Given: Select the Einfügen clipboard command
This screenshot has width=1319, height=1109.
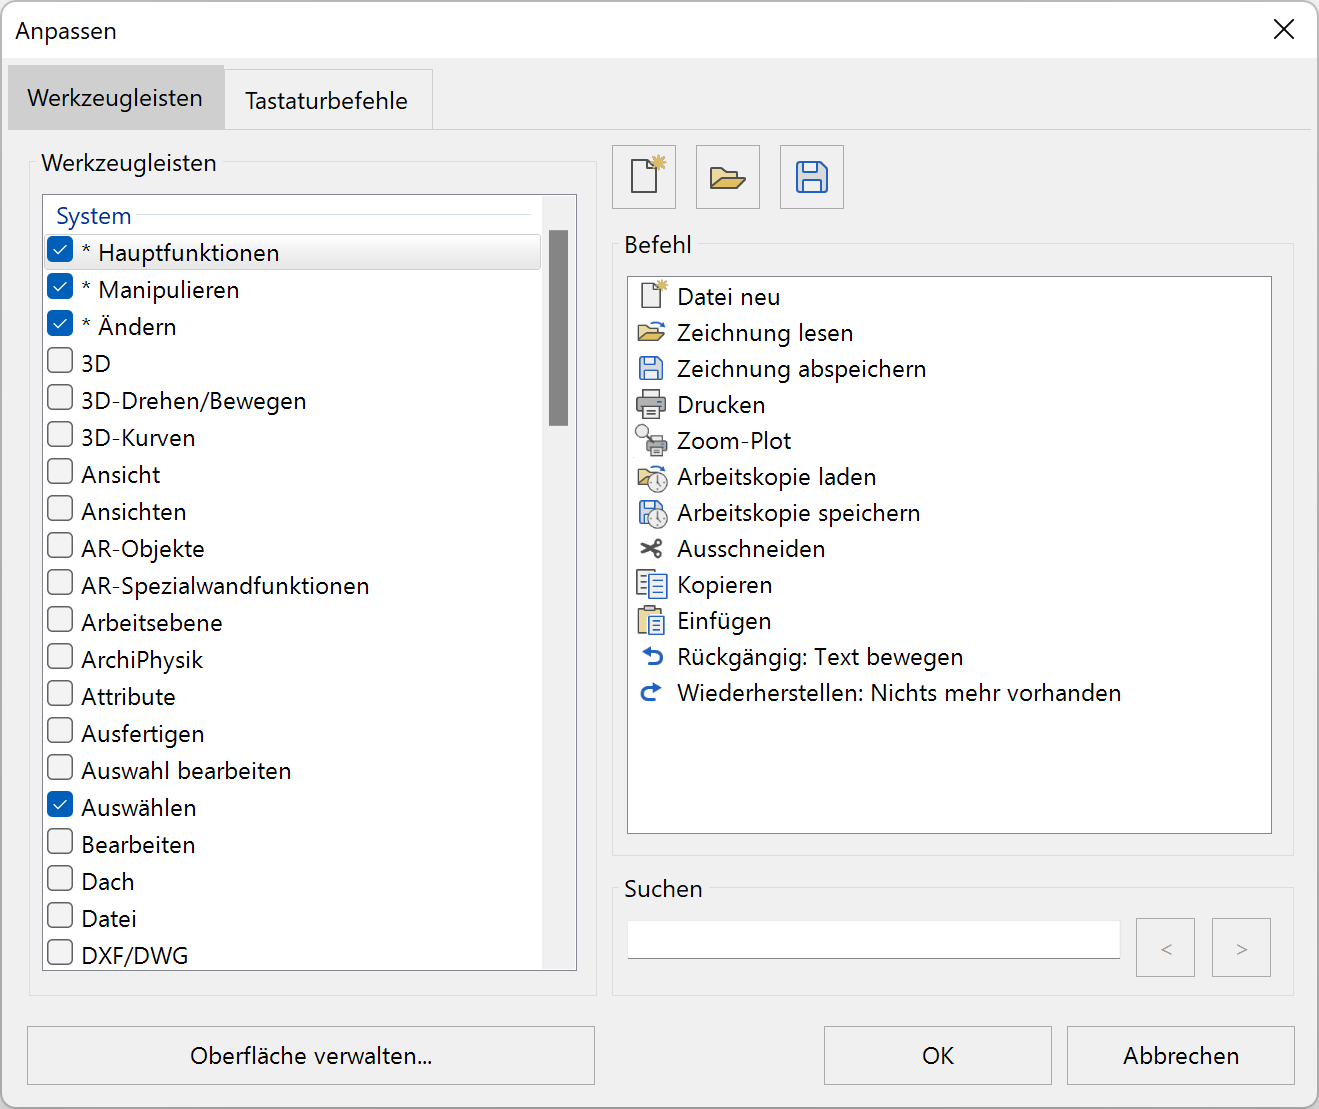Looking at the screenshot, I should [x=724, y=620].
